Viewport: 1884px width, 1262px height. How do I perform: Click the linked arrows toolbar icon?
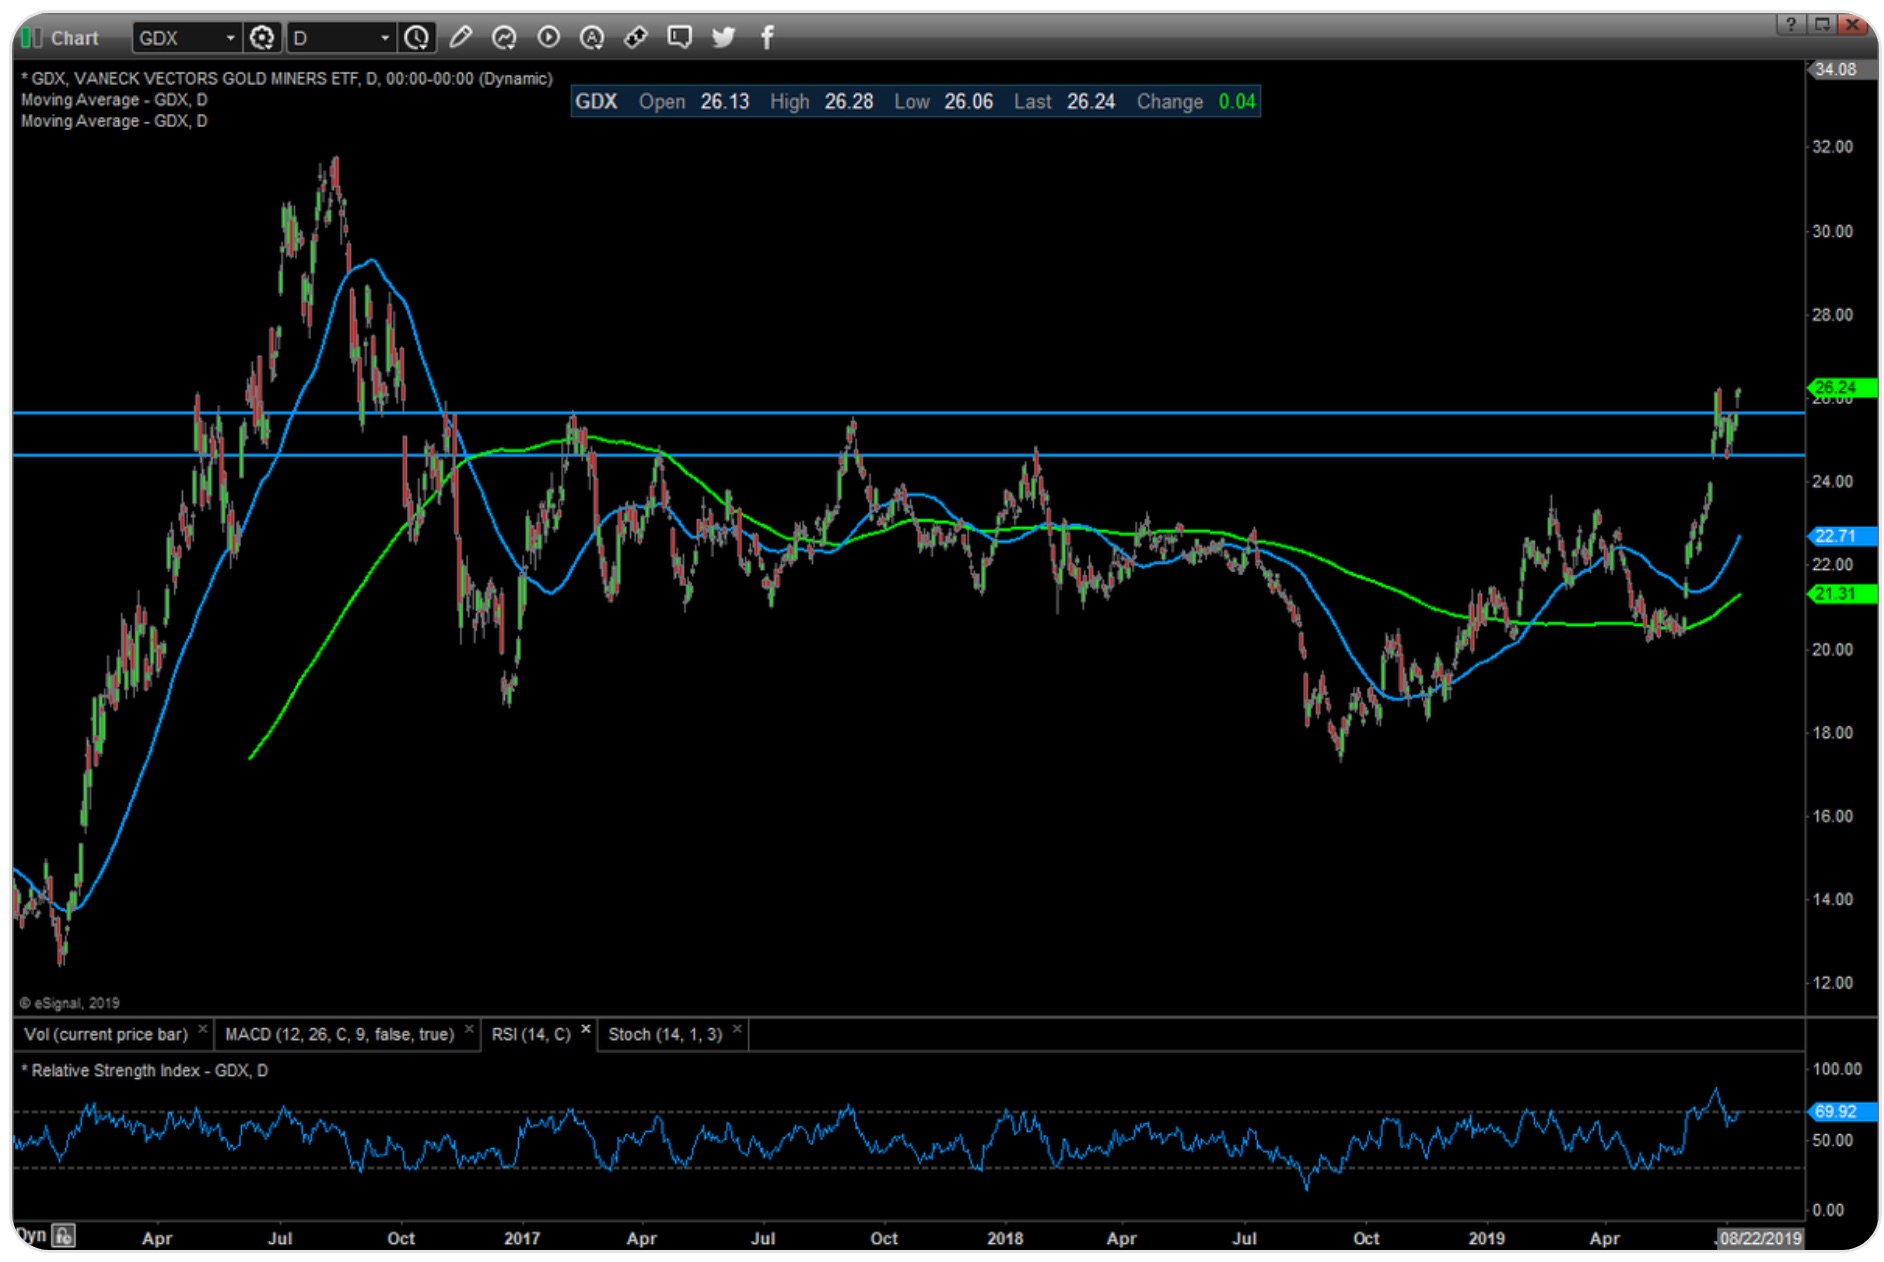click(636, 38)
